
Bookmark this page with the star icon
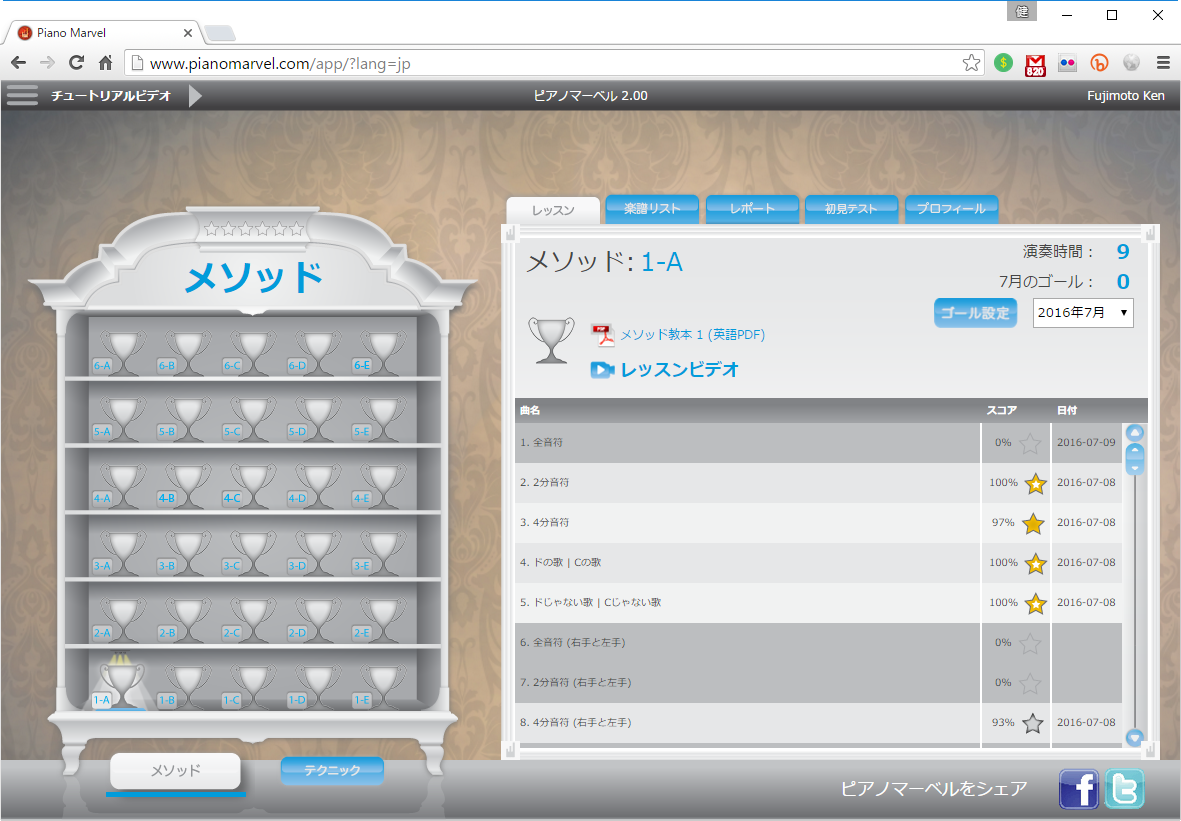(971, 63)
